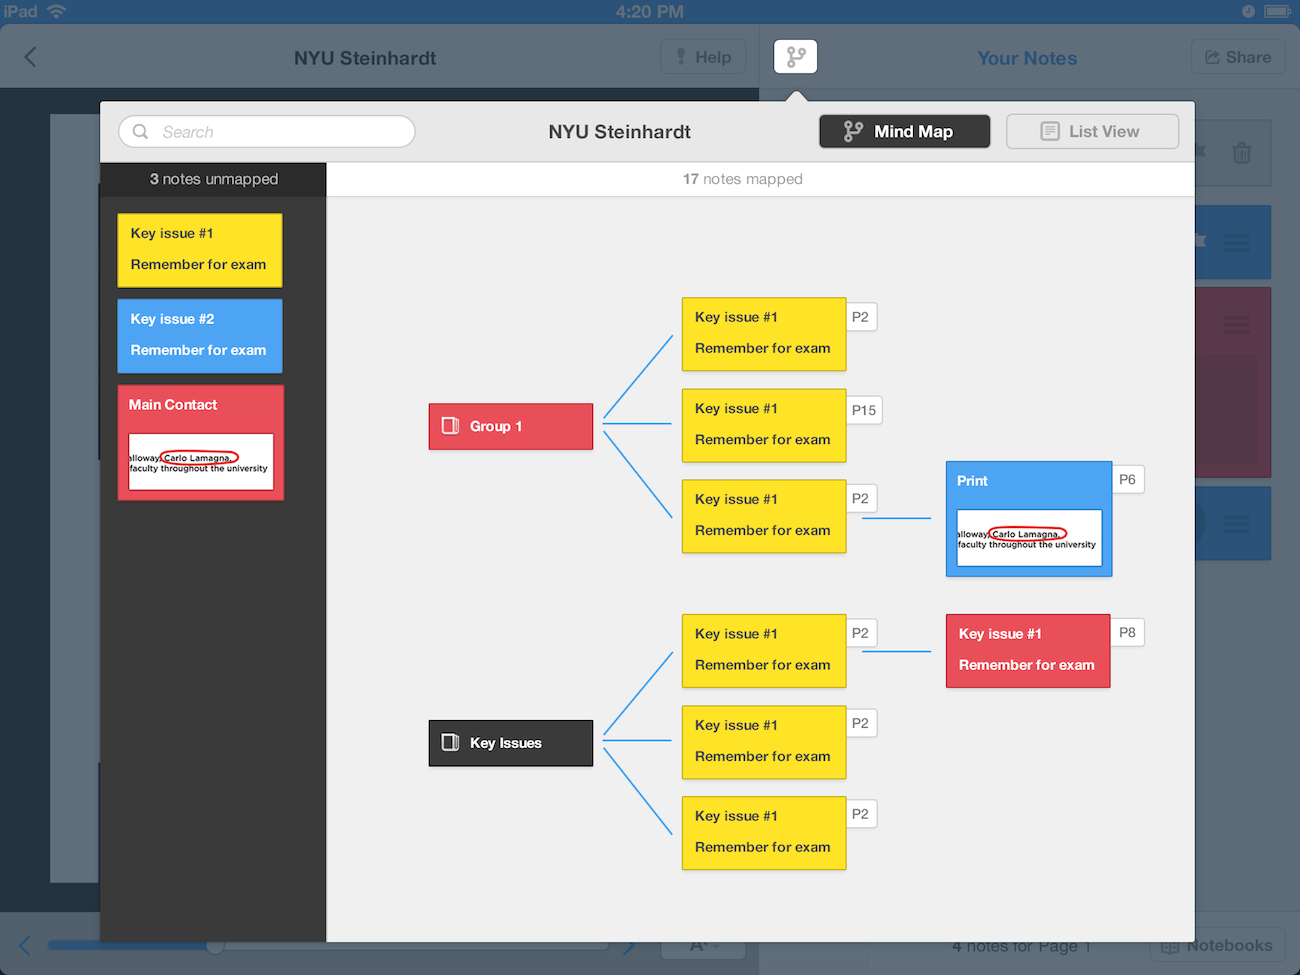Tap the mind map branch icon in the top bar

click(x=796, y=57)
